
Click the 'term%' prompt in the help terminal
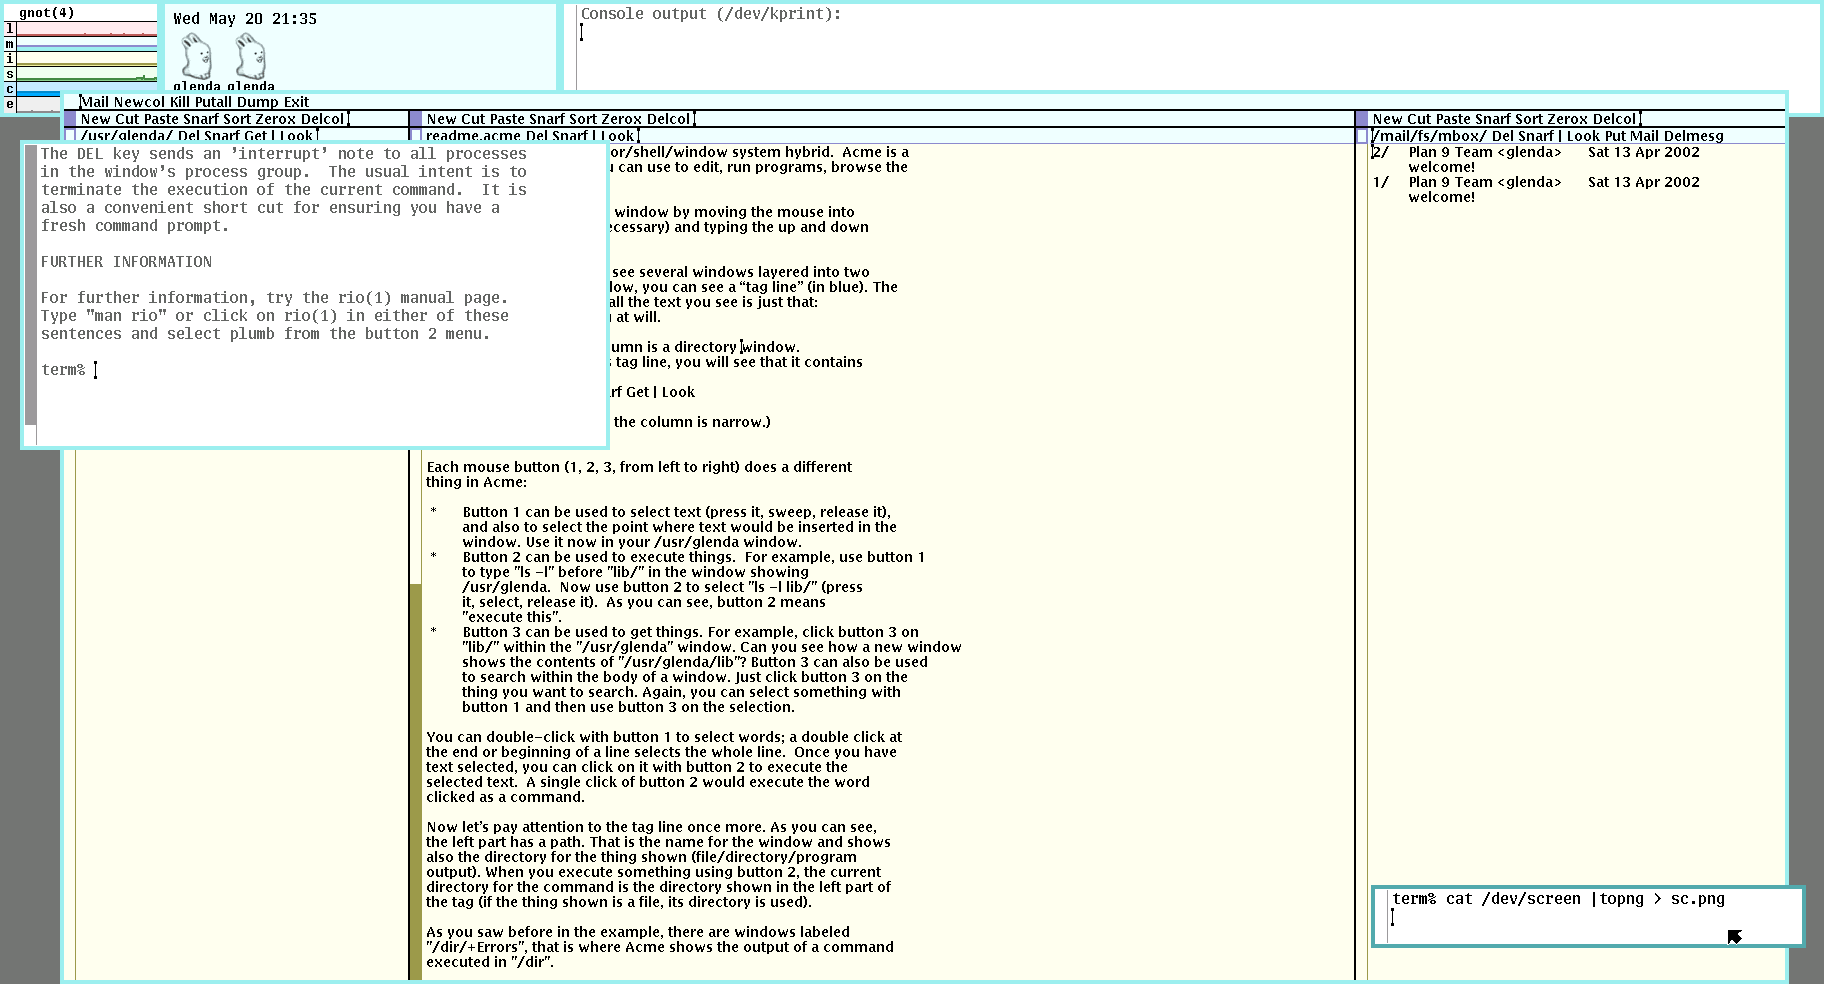63,370
